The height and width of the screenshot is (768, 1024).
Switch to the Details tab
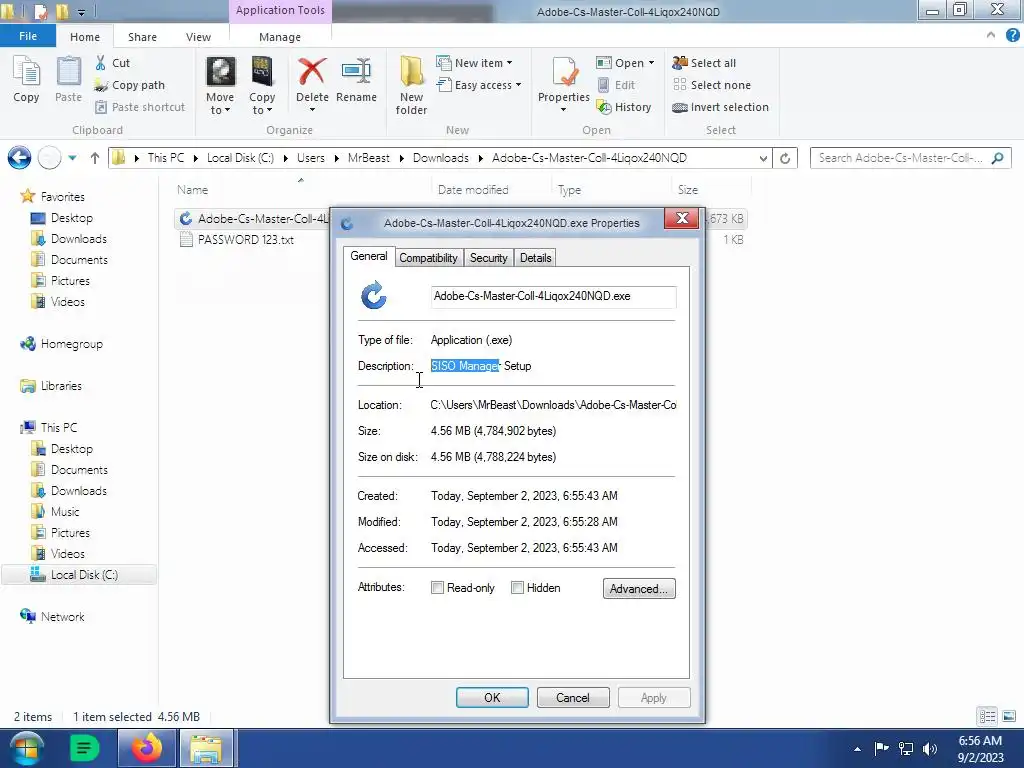pyautogui.click(x=536, y=258)
